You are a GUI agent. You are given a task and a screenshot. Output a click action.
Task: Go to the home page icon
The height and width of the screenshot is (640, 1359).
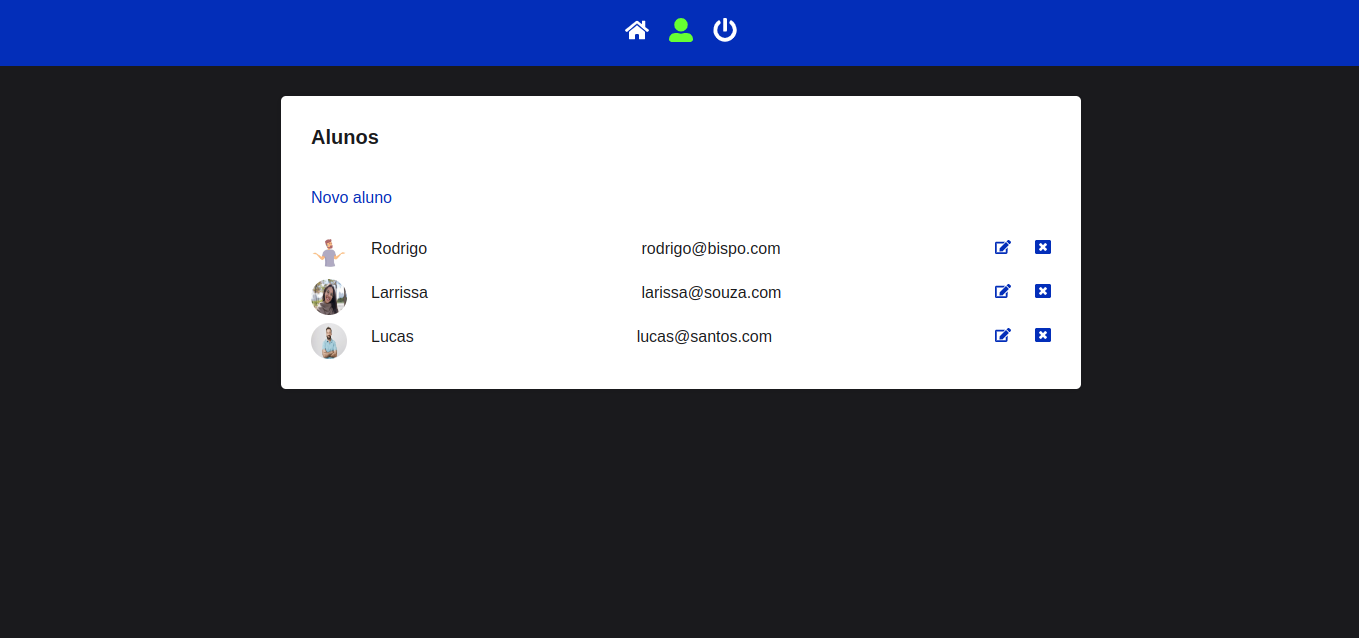pos(637,31)
